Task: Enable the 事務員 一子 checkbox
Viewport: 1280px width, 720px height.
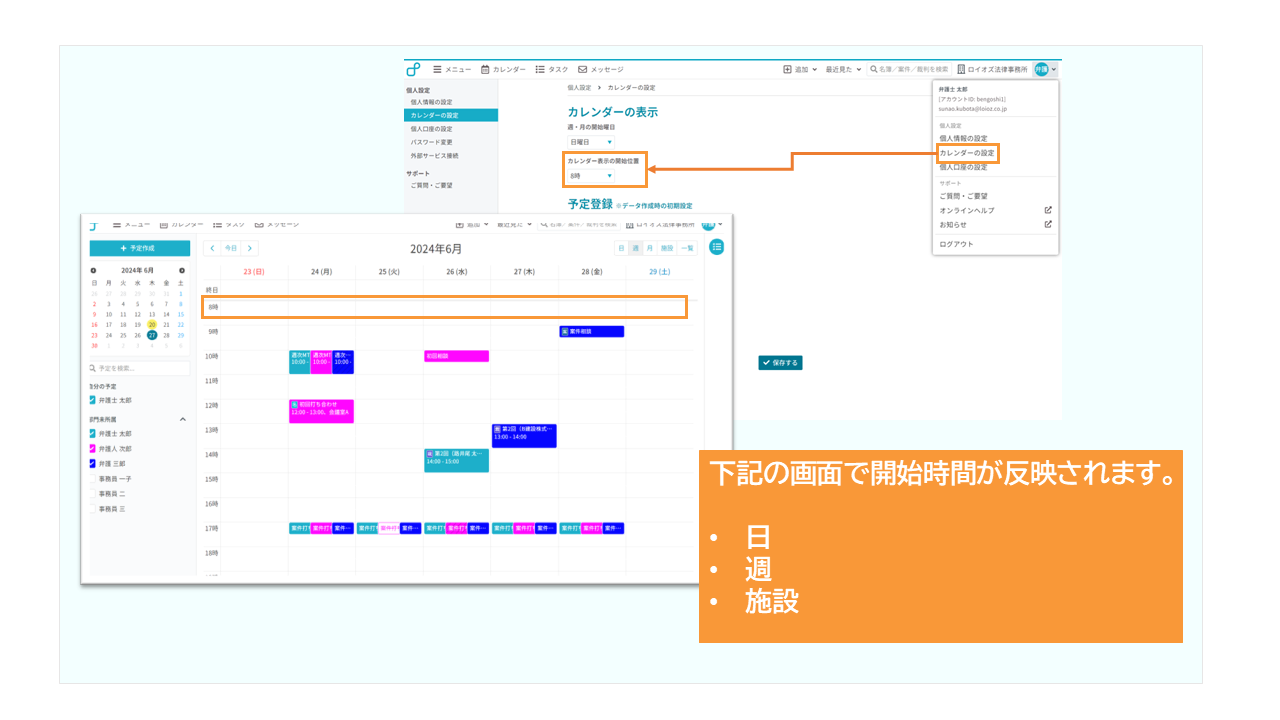Action: tap(93, 479)
